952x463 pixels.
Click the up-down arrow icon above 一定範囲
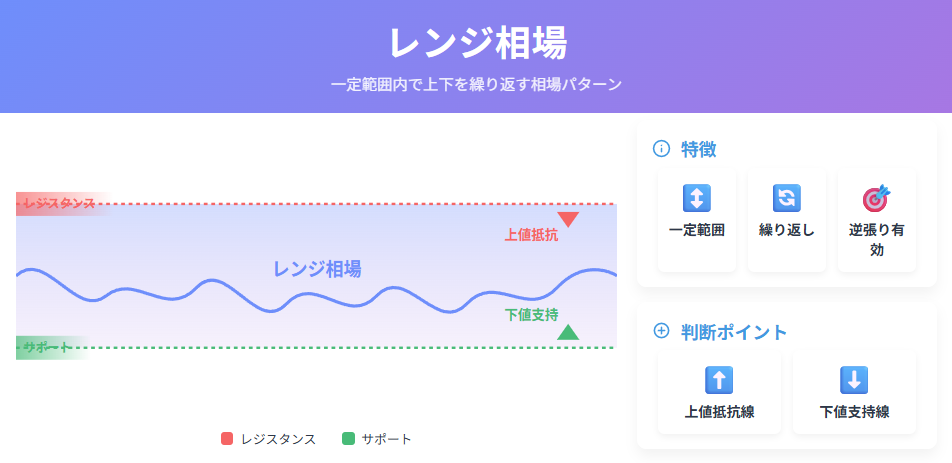696,198
